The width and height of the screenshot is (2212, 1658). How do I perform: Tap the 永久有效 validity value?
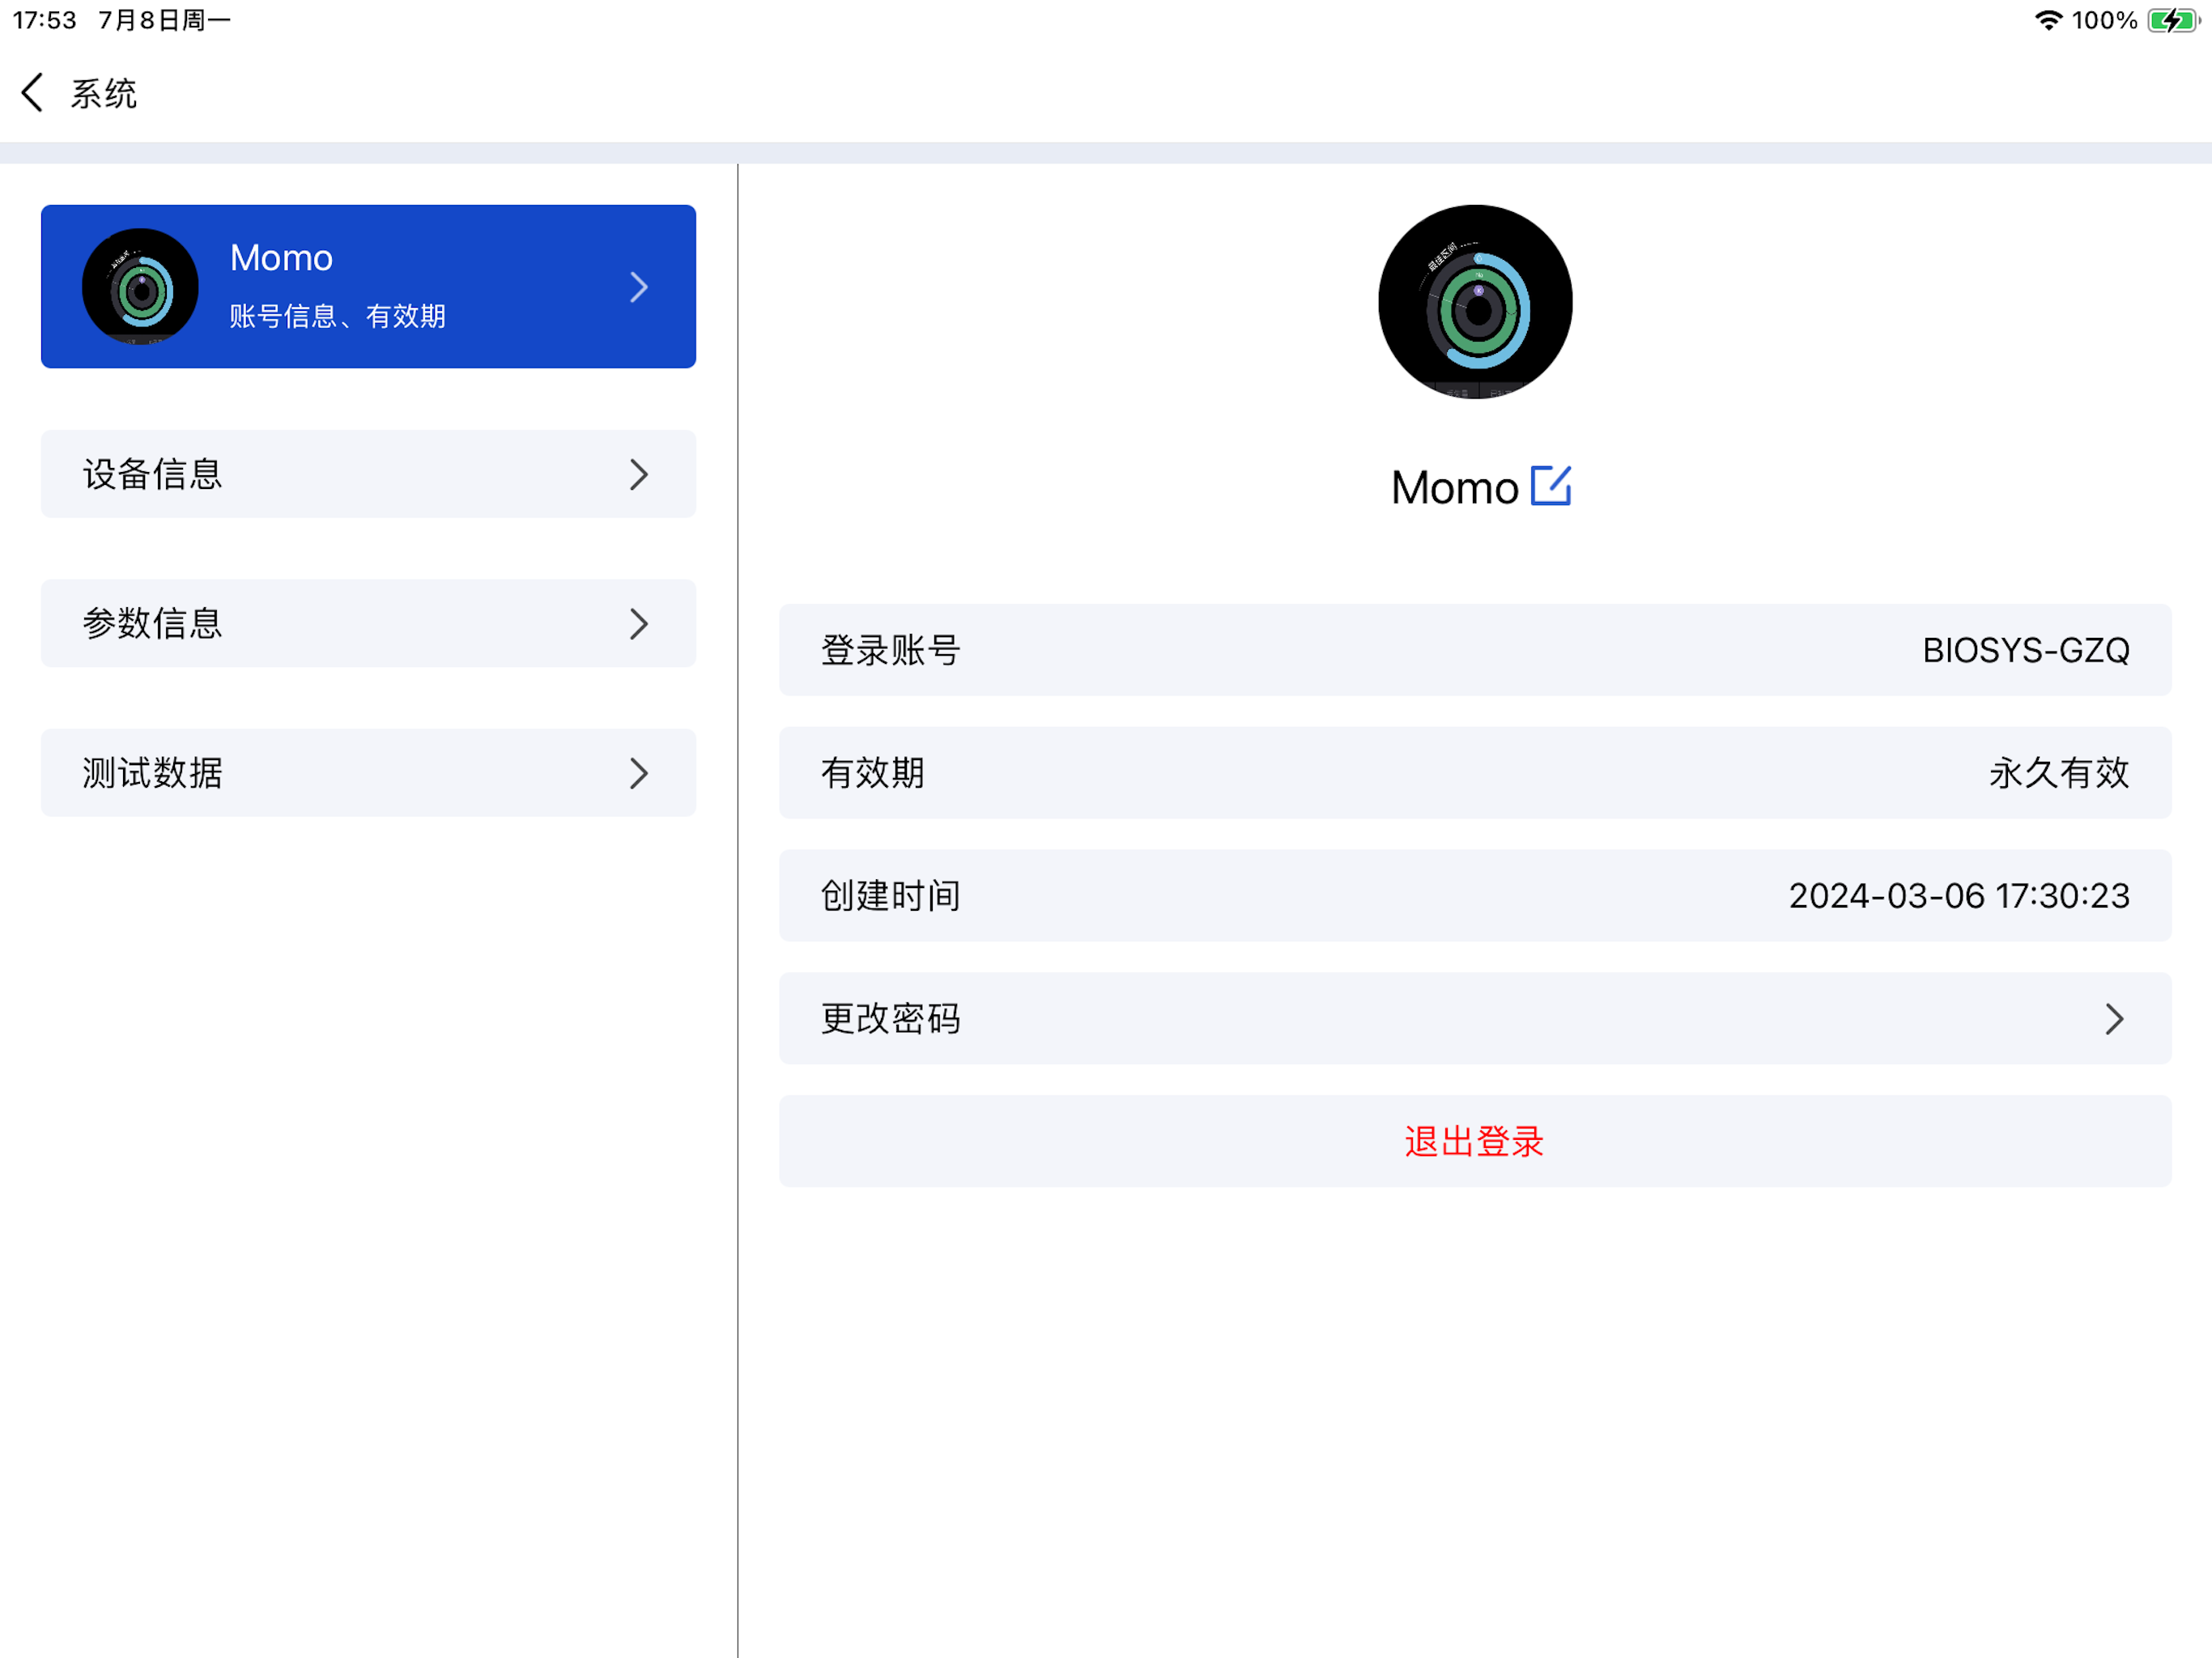(2060, 773)
